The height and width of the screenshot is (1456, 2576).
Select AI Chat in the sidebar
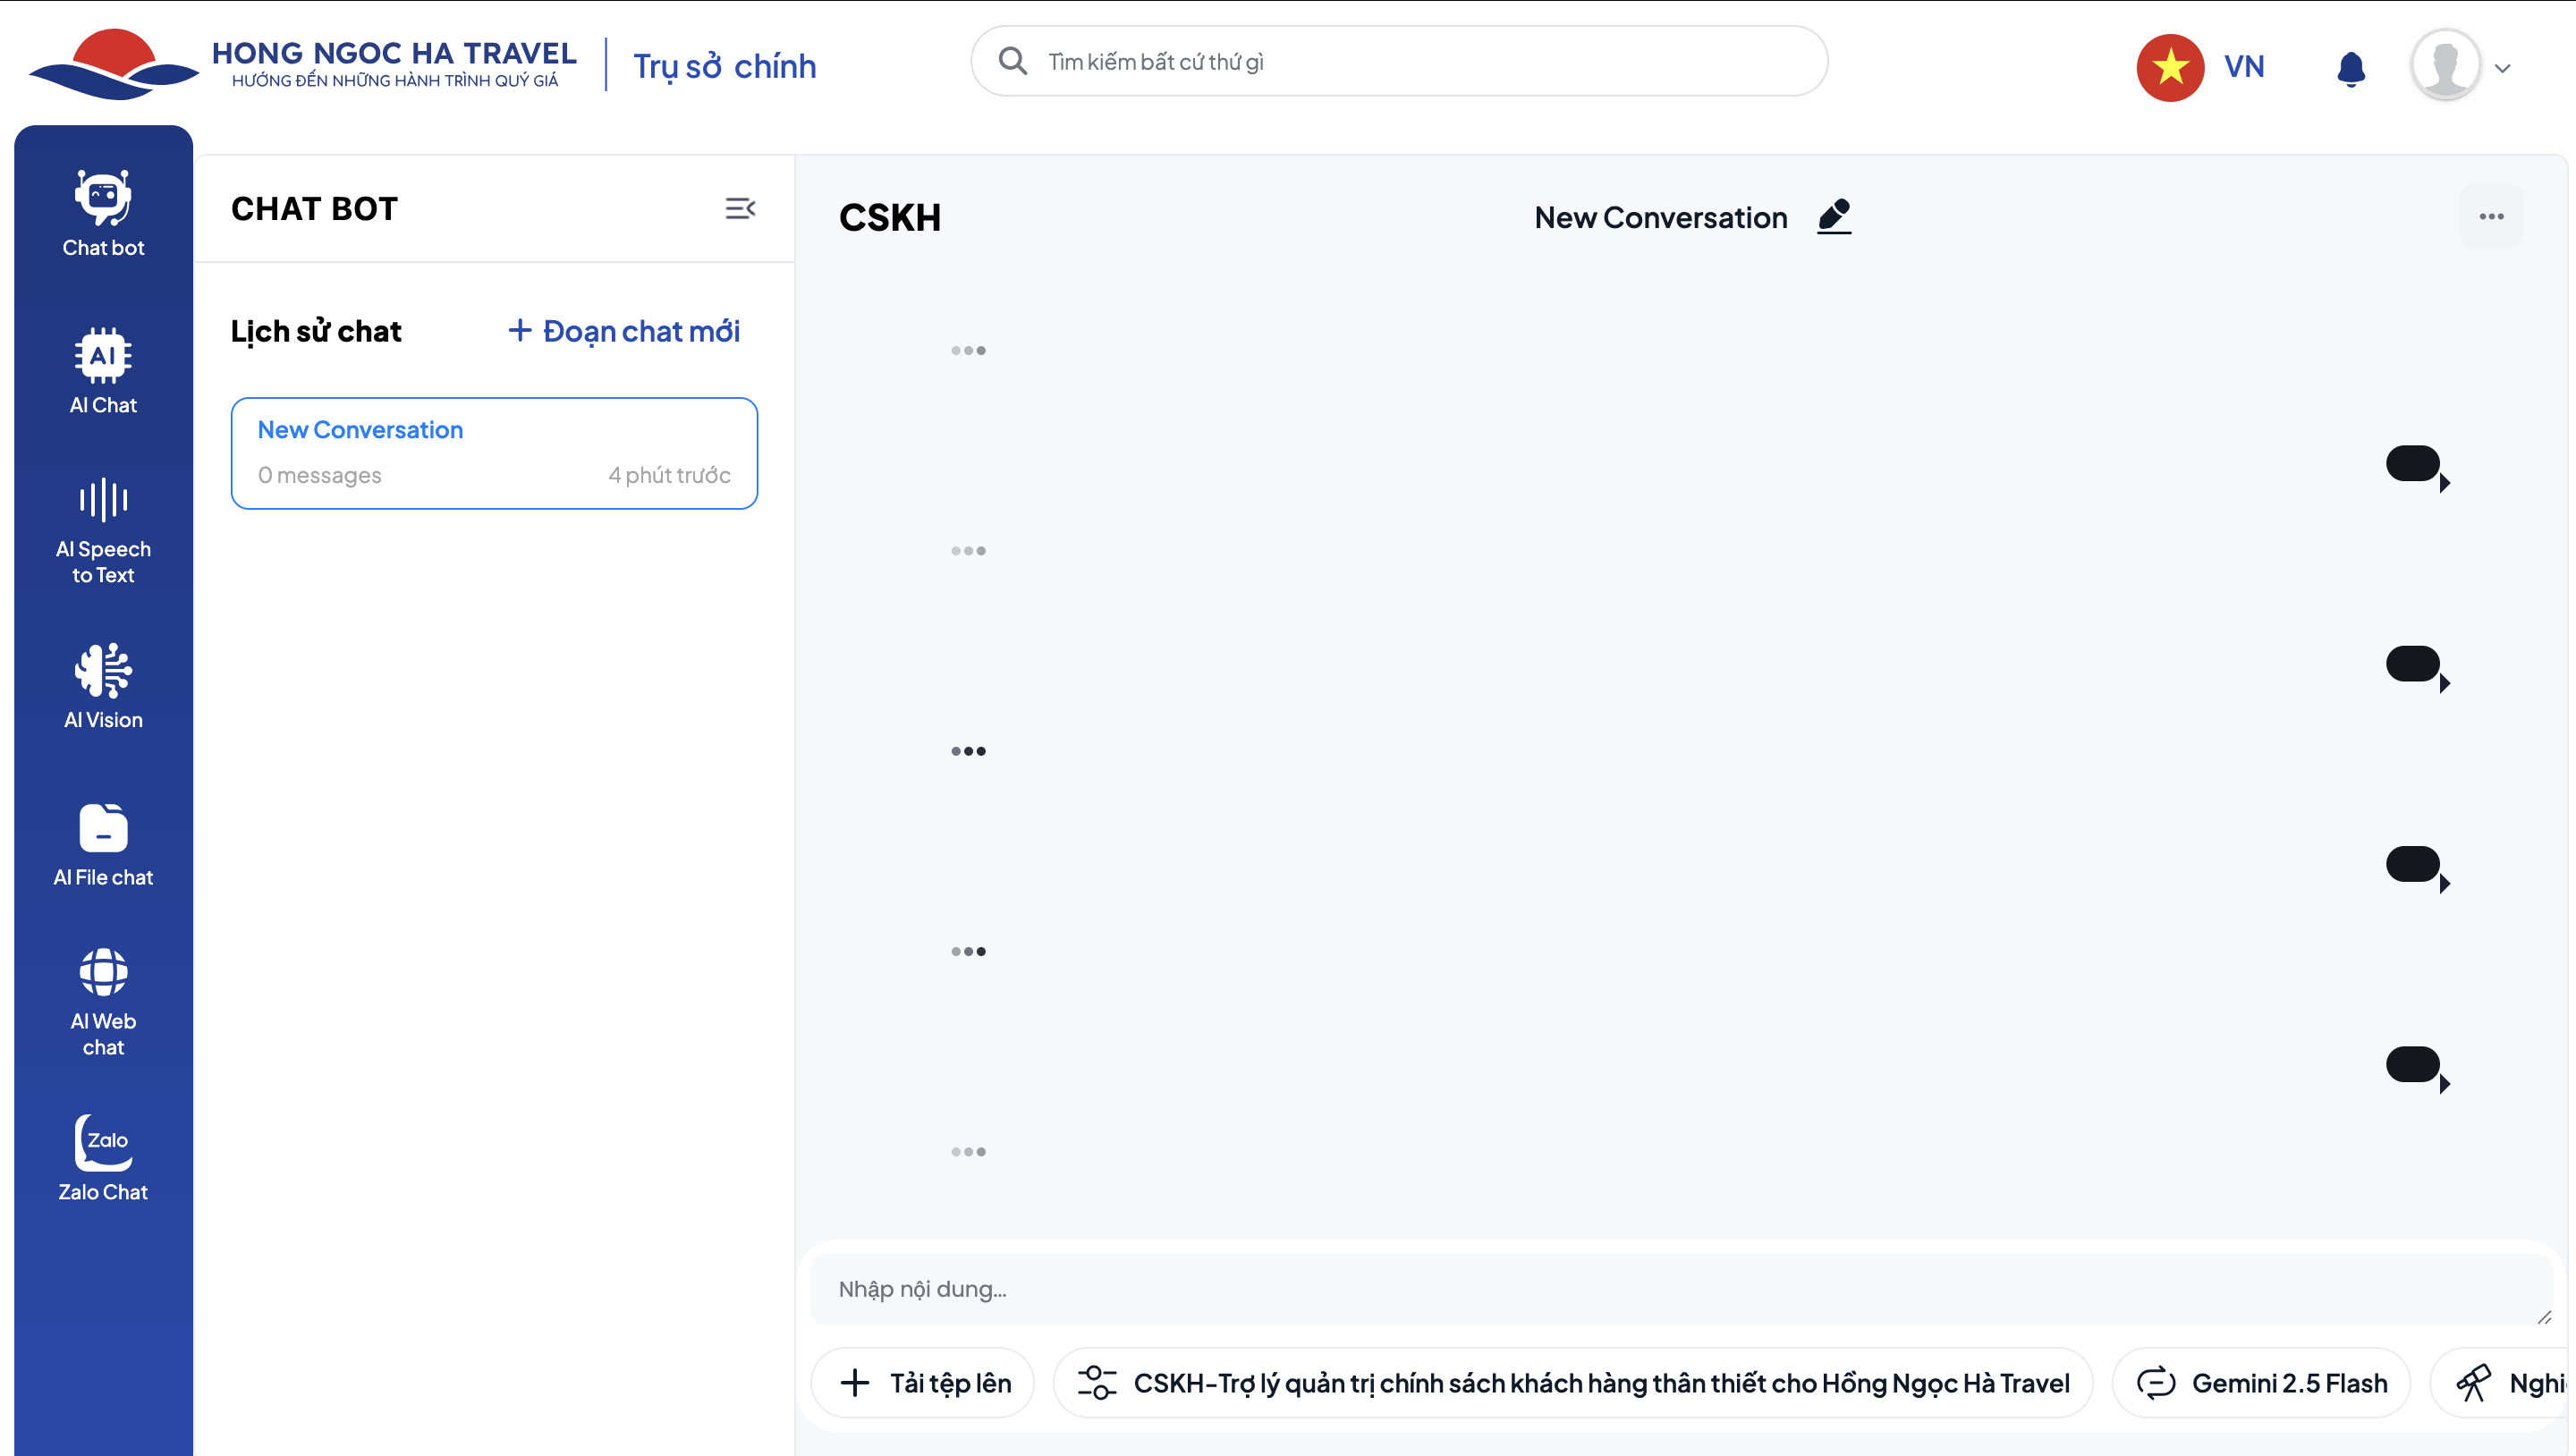(x=103, y=370)
